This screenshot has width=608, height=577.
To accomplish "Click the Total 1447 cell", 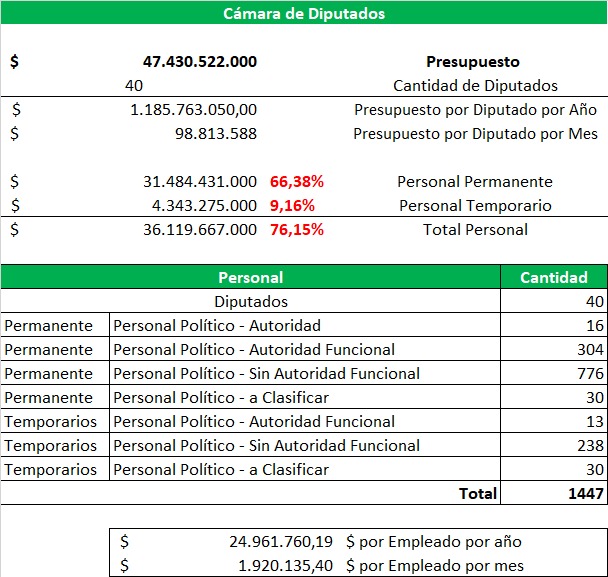I will coord(554,494).
